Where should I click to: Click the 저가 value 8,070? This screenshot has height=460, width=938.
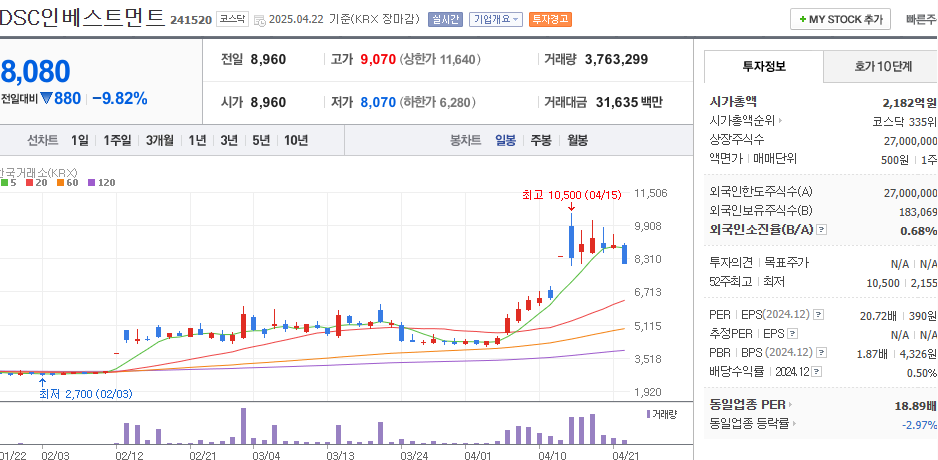pos(378,102)
